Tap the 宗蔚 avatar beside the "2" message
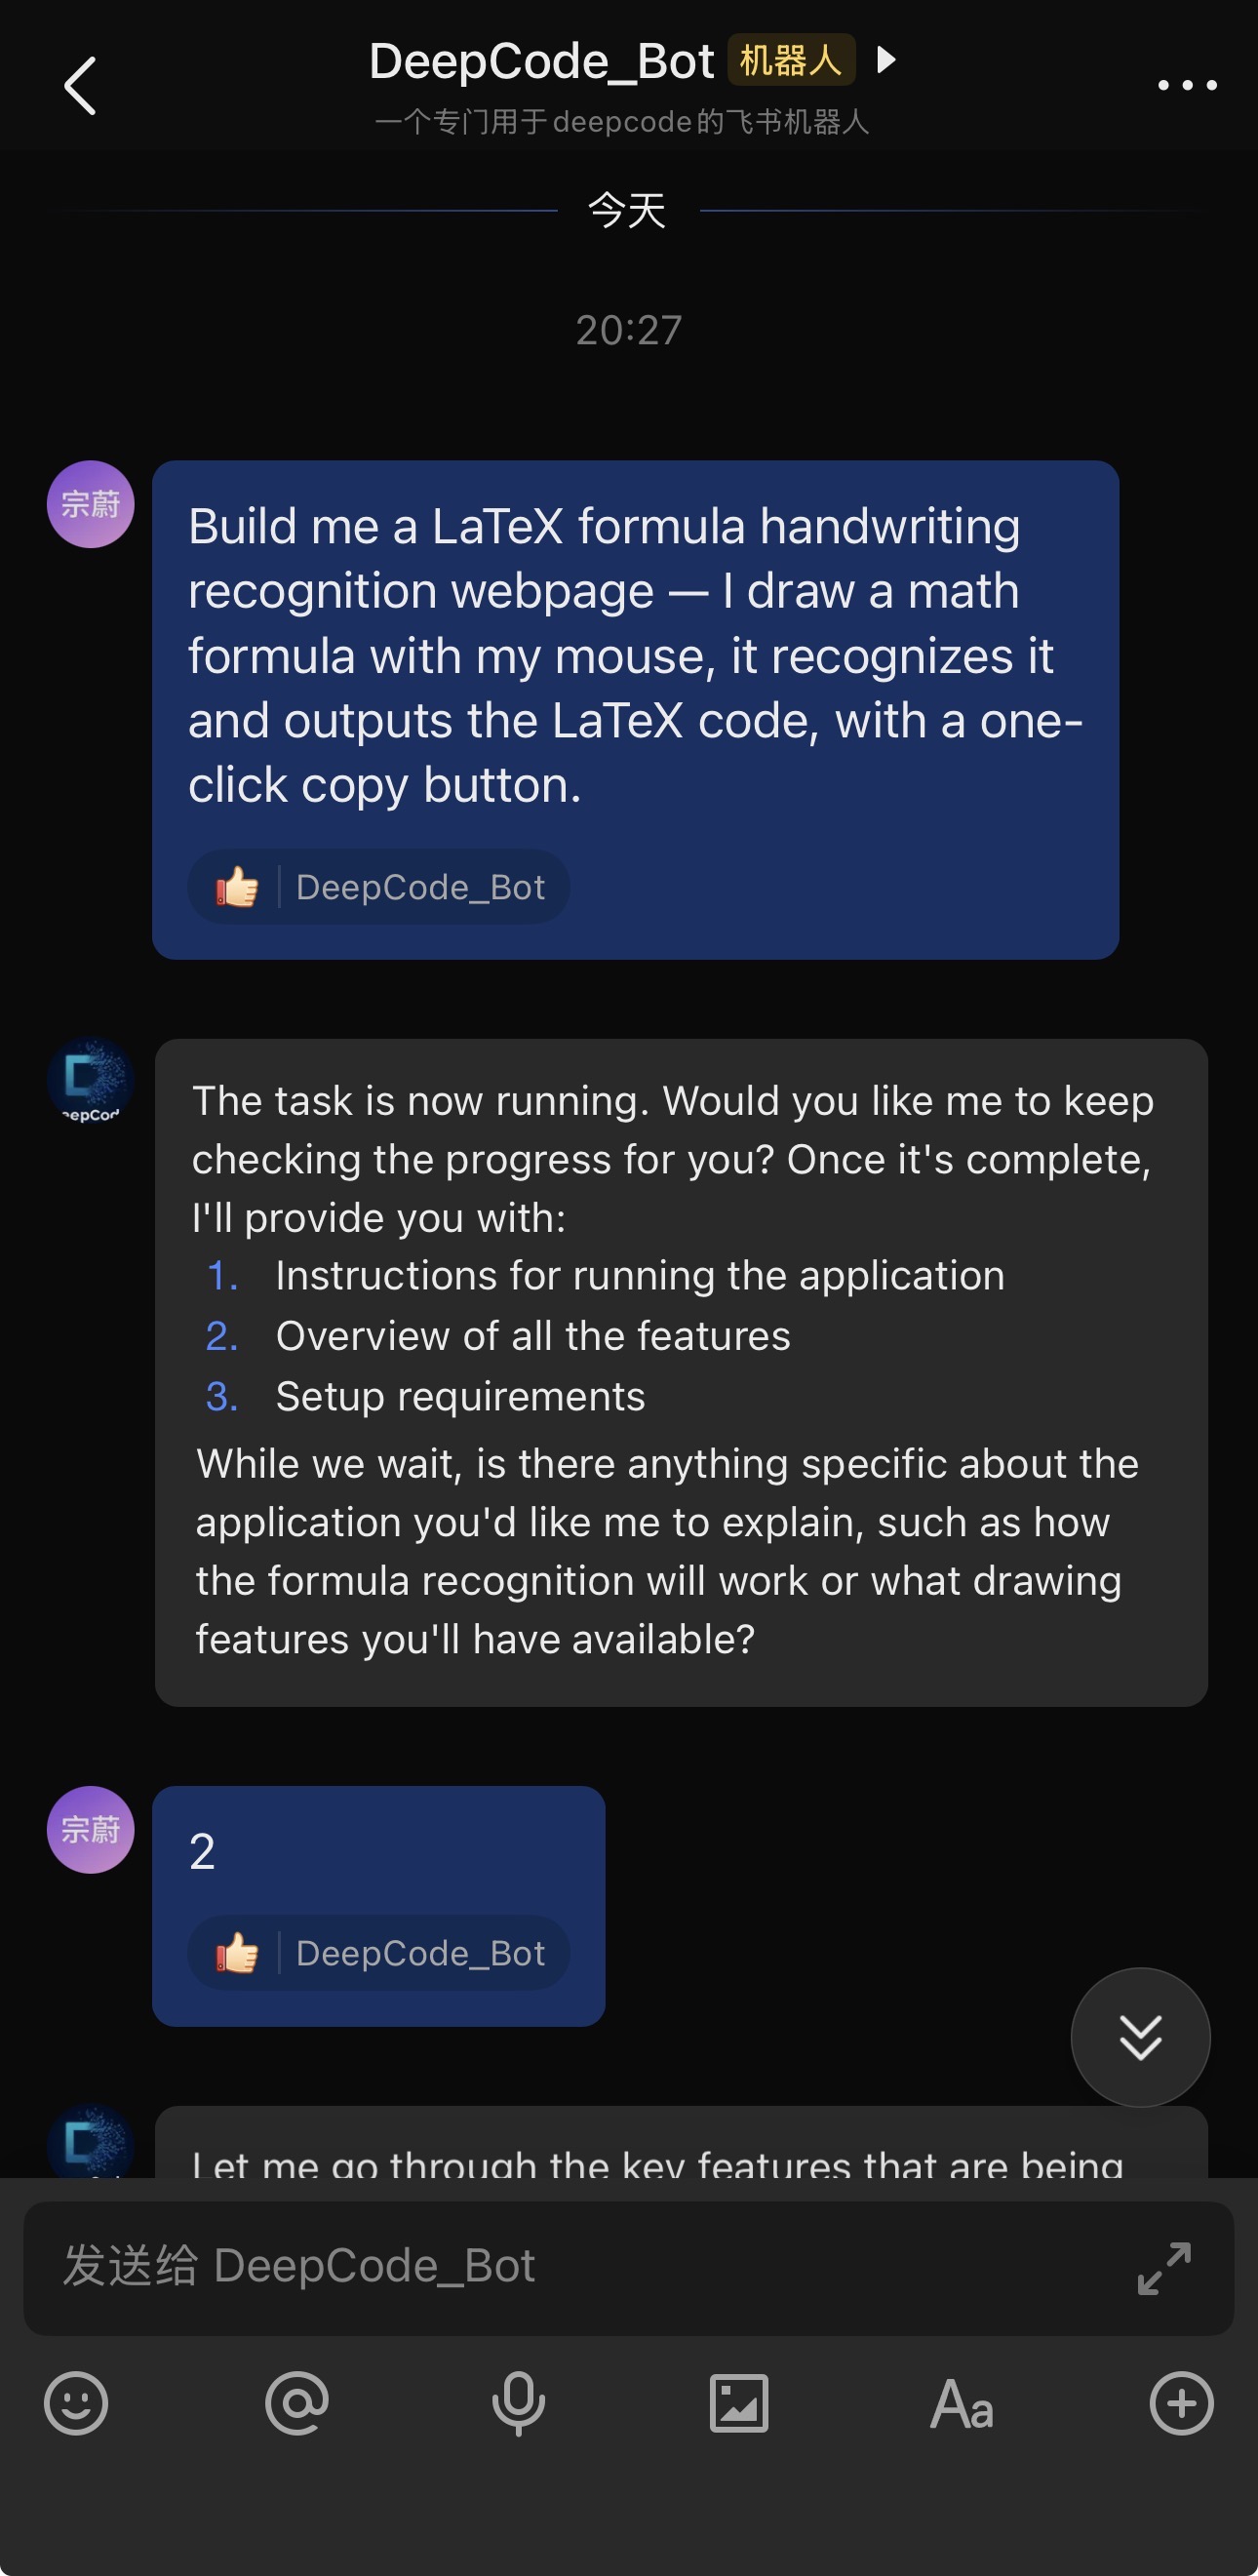Image resolution: width=1258 pixels, height=2576 pixels. (91, 1829)
